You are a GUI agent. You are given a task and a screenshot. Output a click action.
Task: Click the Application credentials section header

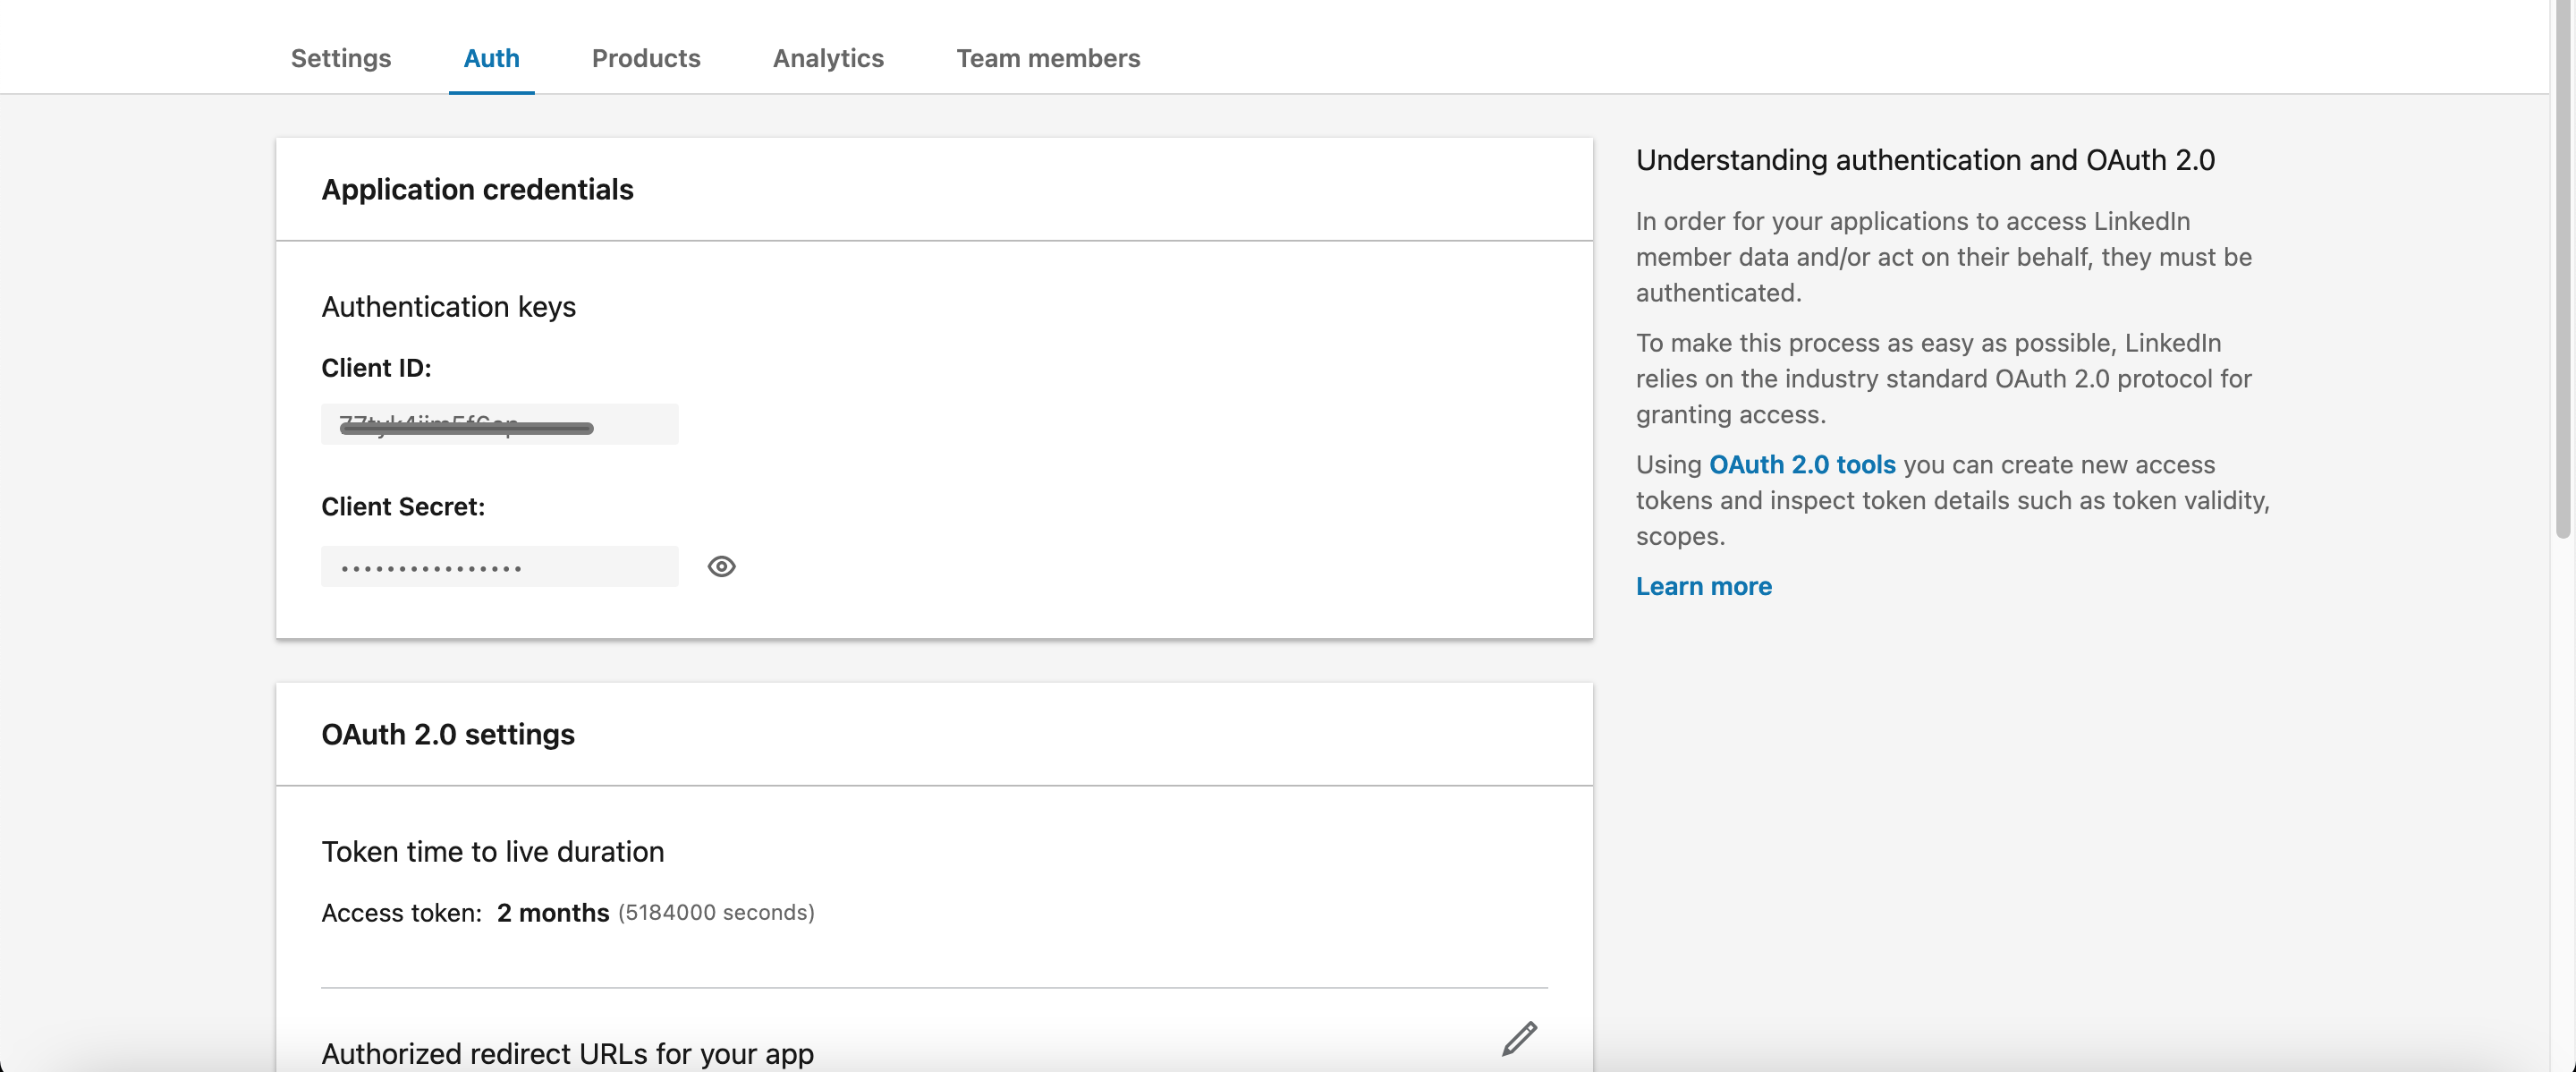(477, 189)
